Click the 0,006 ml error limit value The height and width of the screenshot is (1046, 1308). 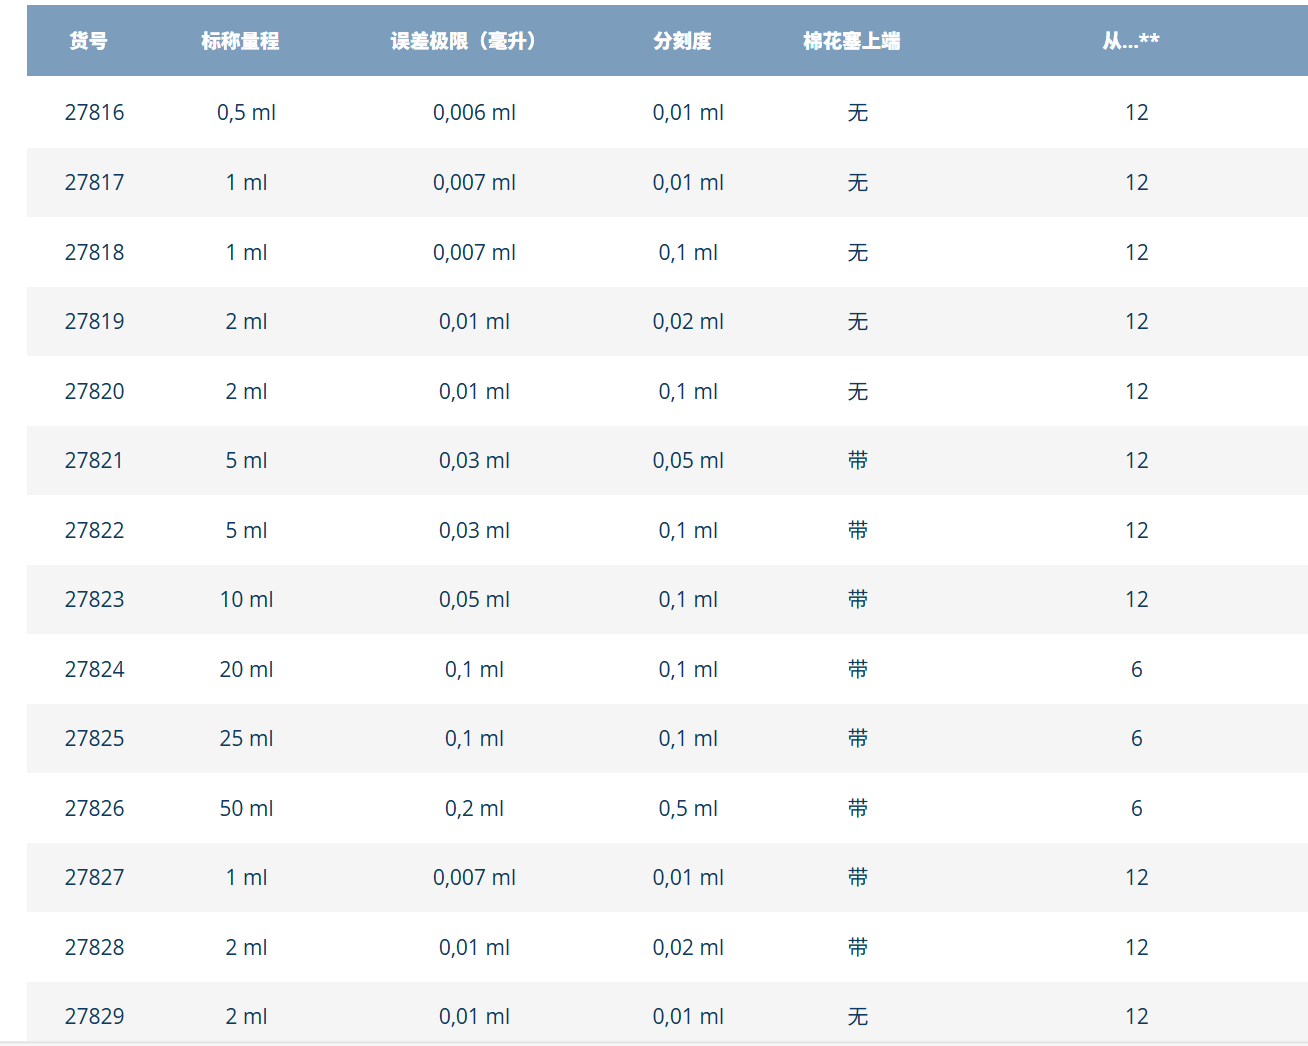coord(474,112)
